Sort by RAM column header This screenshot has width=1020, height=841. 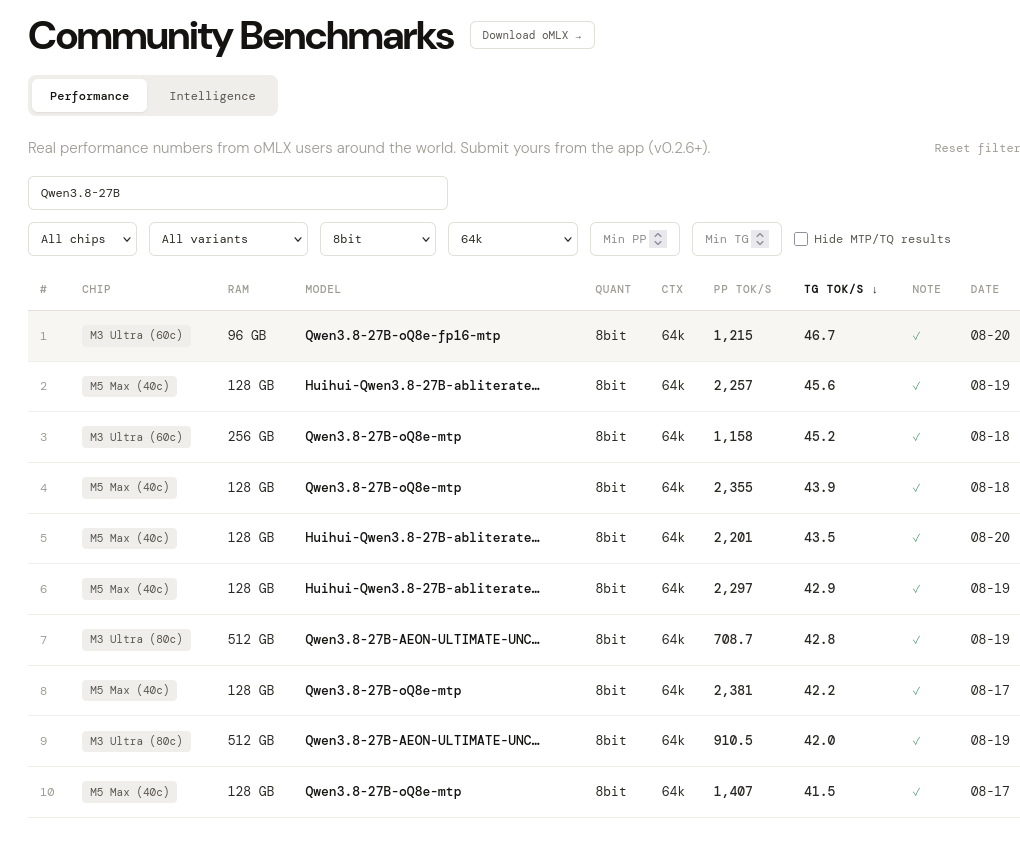pyautogui.click(x=238, y=289)
